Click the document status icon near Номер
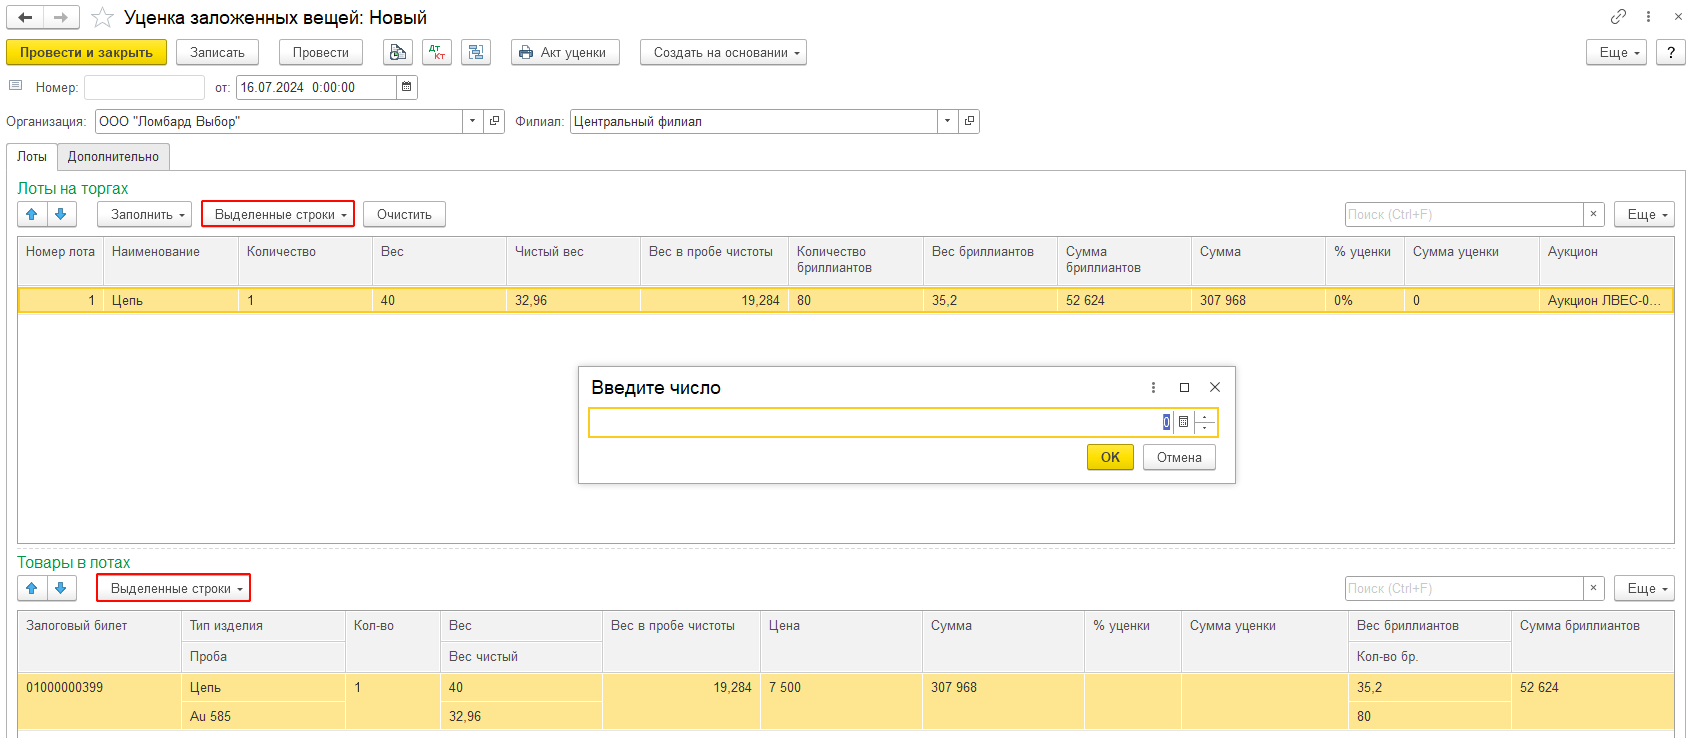Image resolution: width=1696 pixels, height=738 pixels. [15, 86]
